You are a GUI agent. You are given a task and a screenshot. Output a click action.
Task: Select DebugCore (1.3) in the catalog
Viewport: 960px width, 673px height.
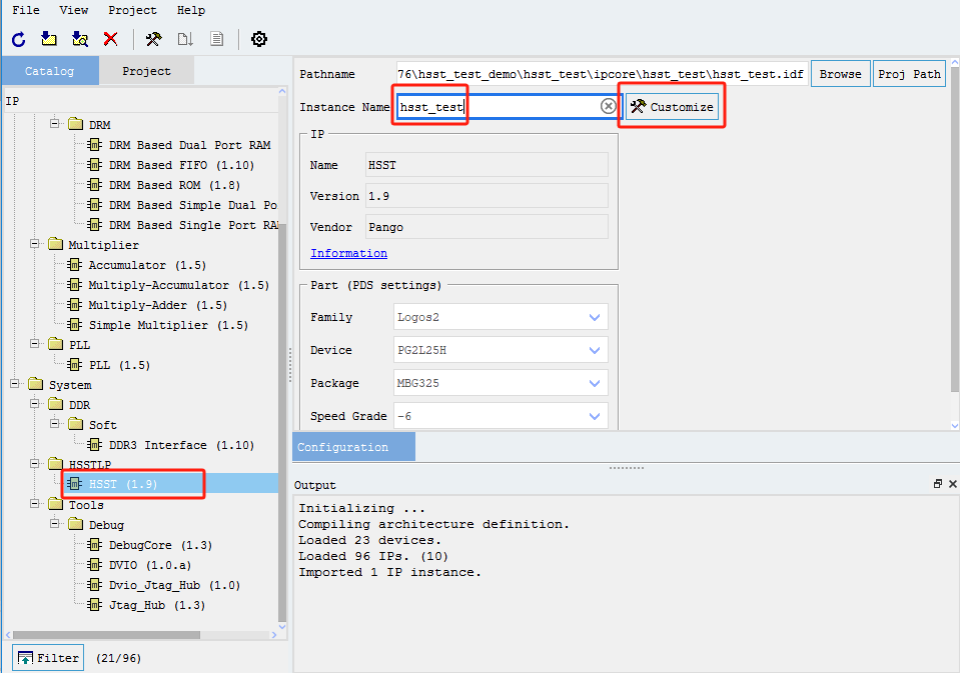click(160, 545)
